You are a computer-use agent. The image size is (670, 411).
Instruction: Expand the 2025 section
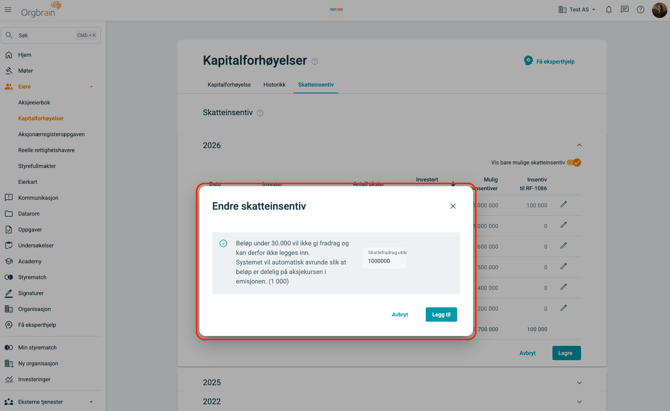pyautogui.click(x=579, y=382)
